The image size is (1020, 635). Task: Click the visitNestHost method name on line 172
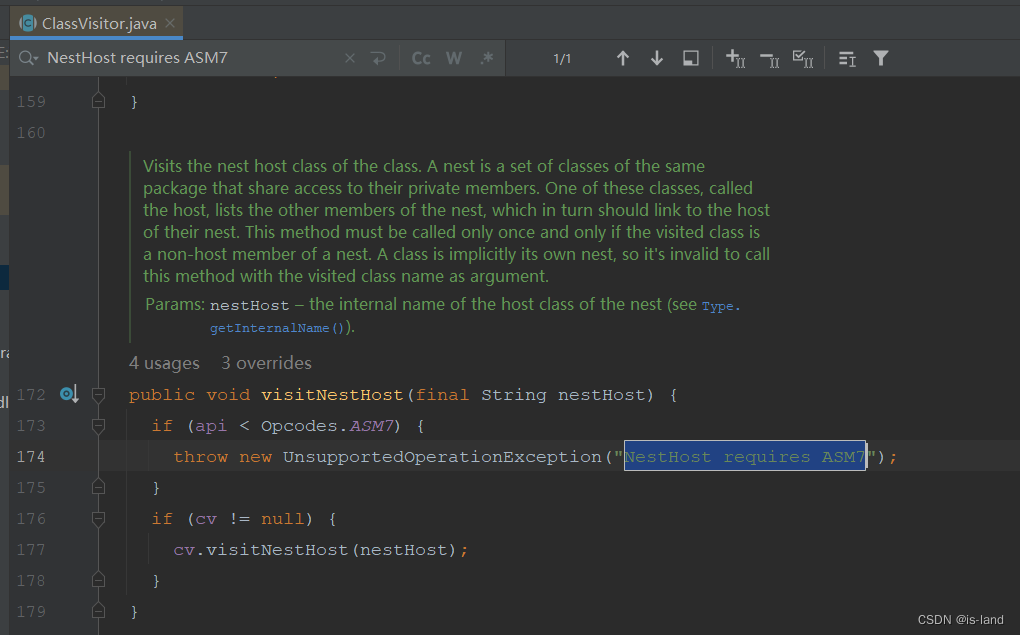pyautogui.click(x=332, y=395)
